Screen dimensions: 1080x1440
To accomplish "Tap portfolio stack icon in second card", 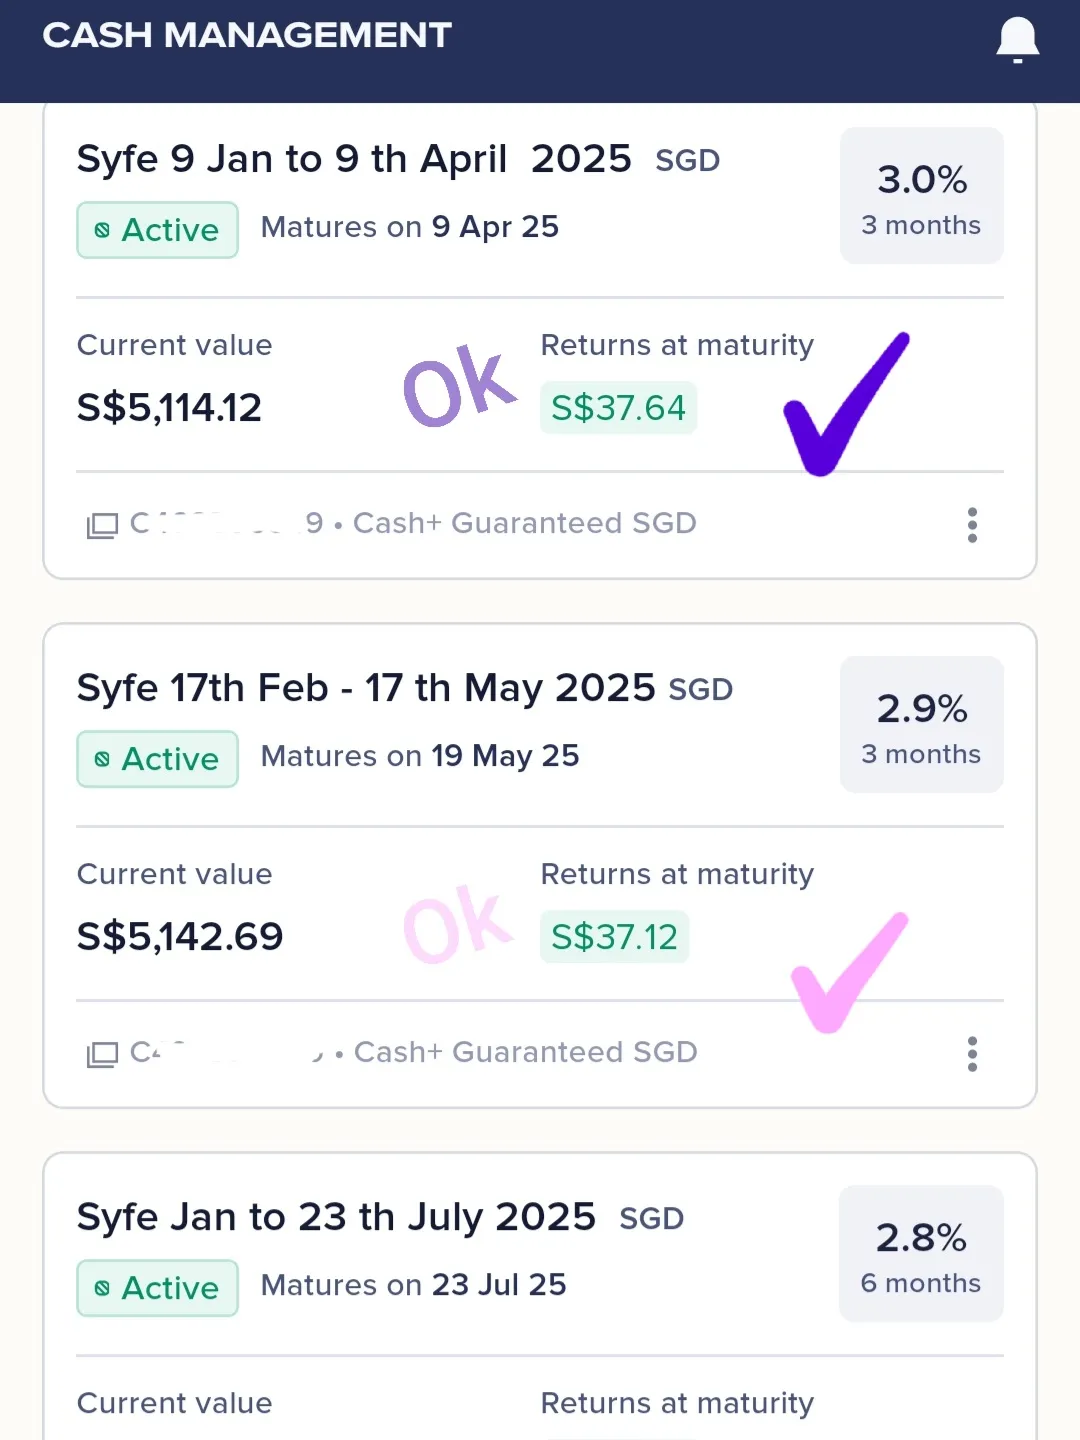I will point(102,1054).
